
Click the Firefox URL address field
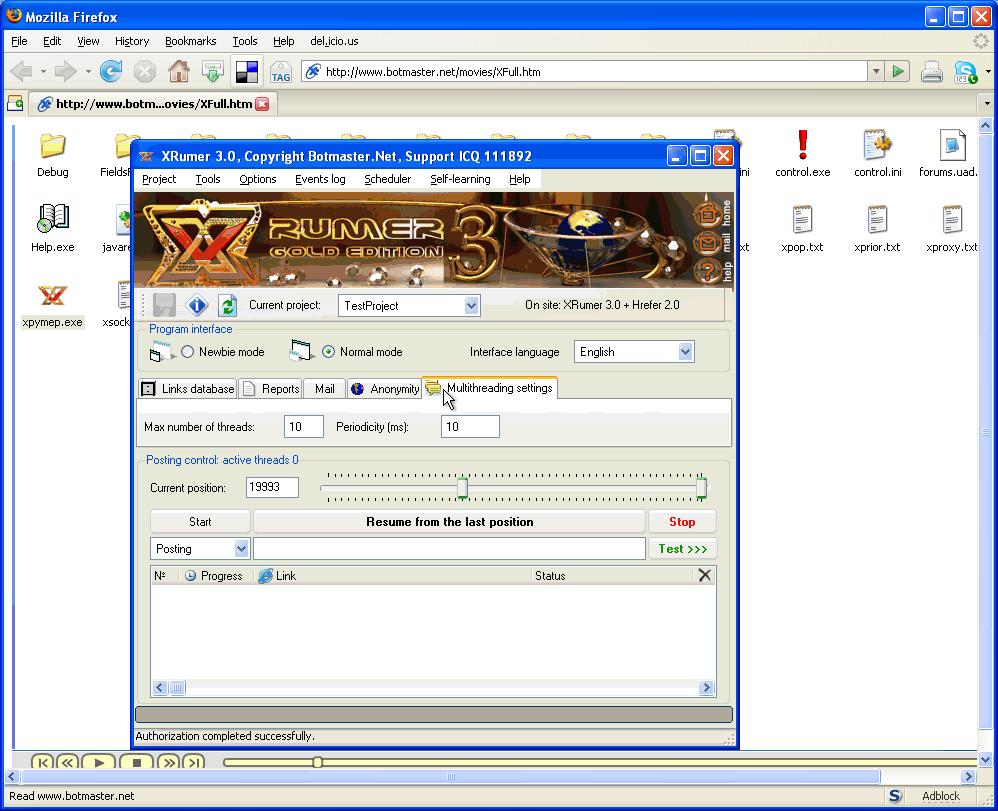pyautogui.click(x=586, y=72)
